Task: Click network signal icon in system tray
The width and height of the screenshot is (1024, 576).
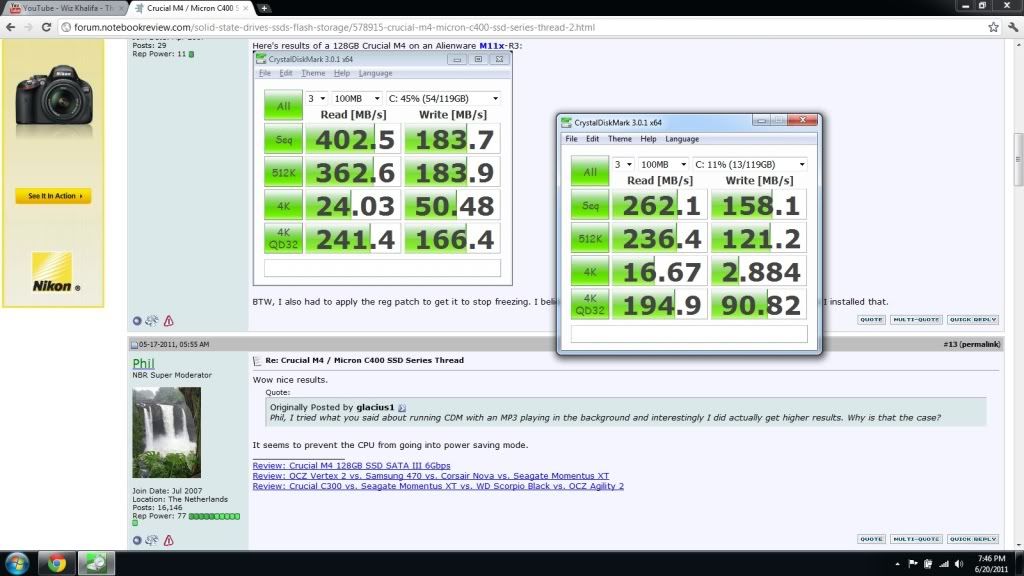Action: 944,564
